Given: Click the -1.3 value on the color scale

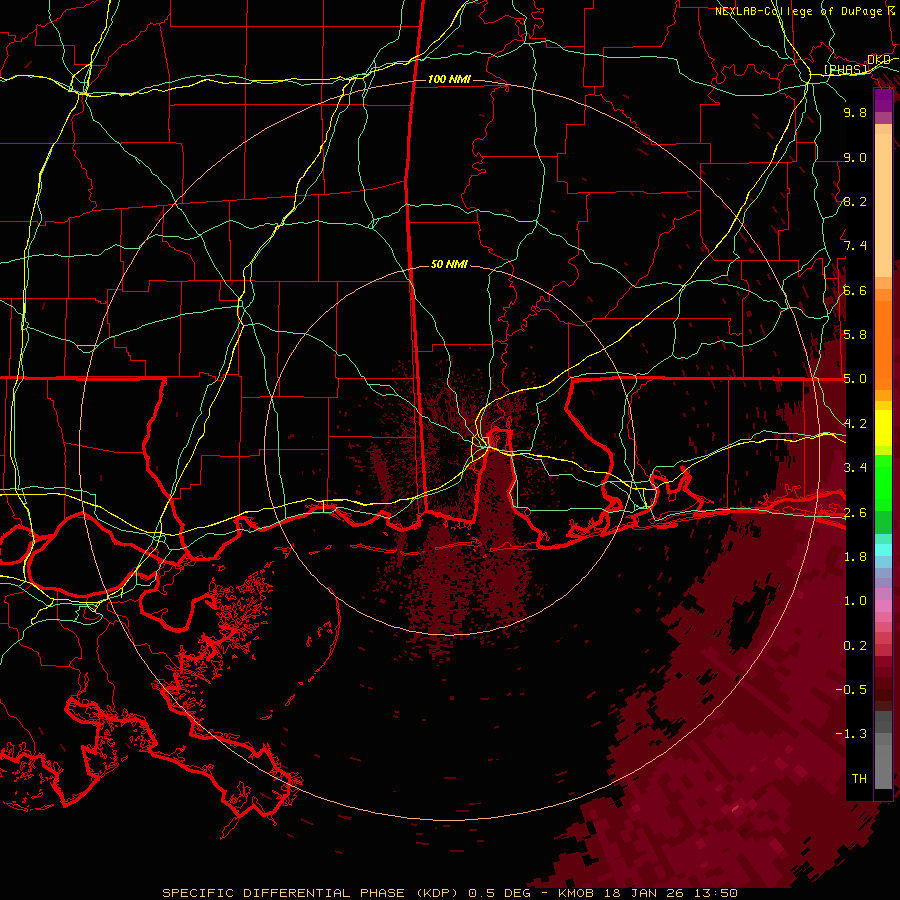Looking at the screenshot, I should click(851, 734).
